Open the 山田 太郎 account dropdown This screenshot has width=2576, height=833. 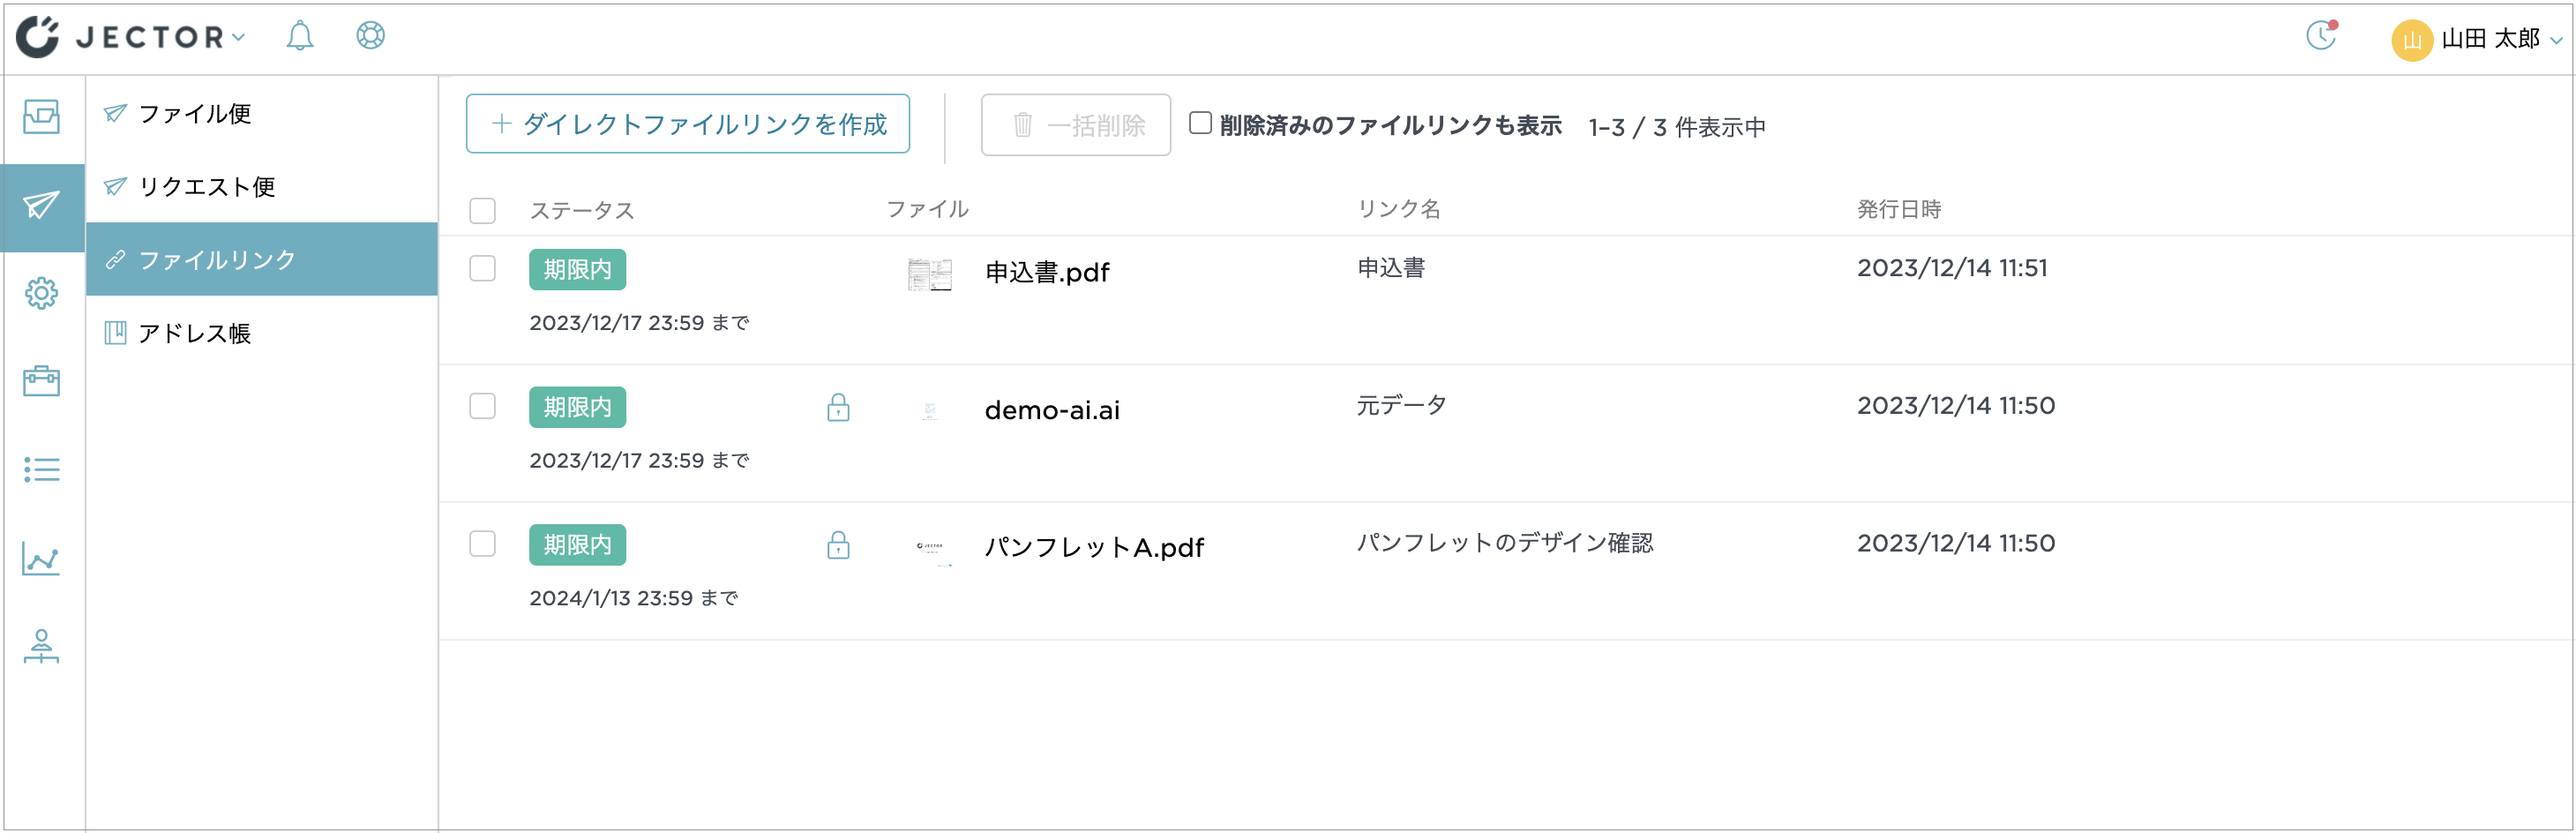point(2490,40)
